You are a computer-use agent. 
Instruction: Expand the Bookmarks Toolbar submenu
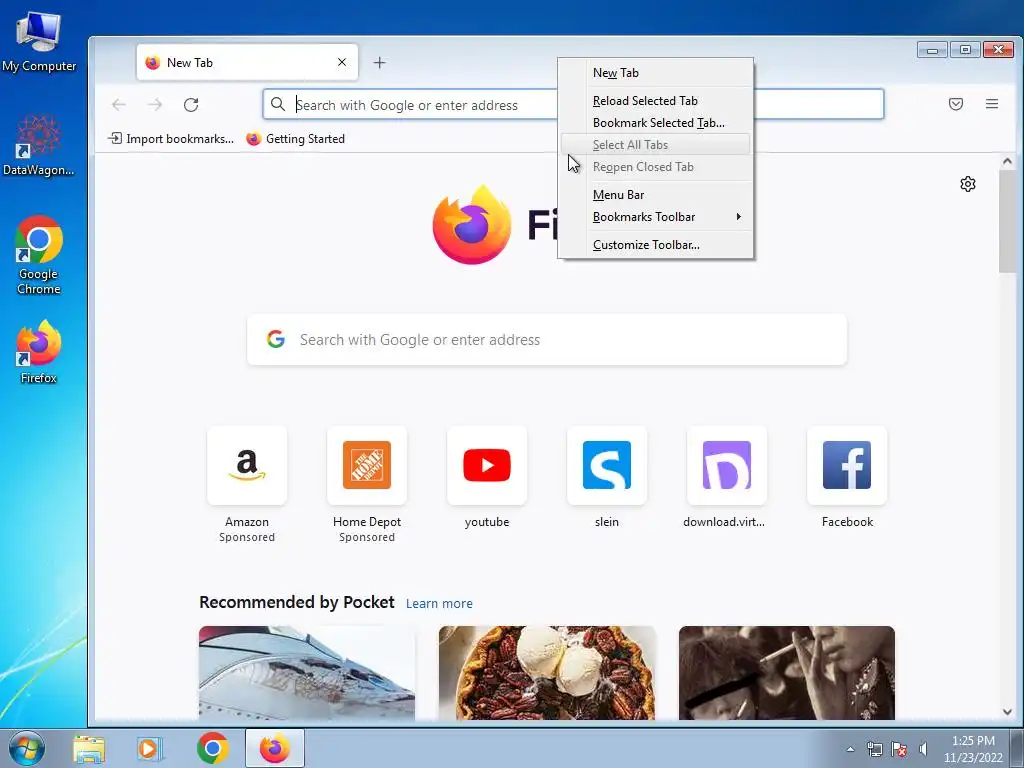[655, 217]
